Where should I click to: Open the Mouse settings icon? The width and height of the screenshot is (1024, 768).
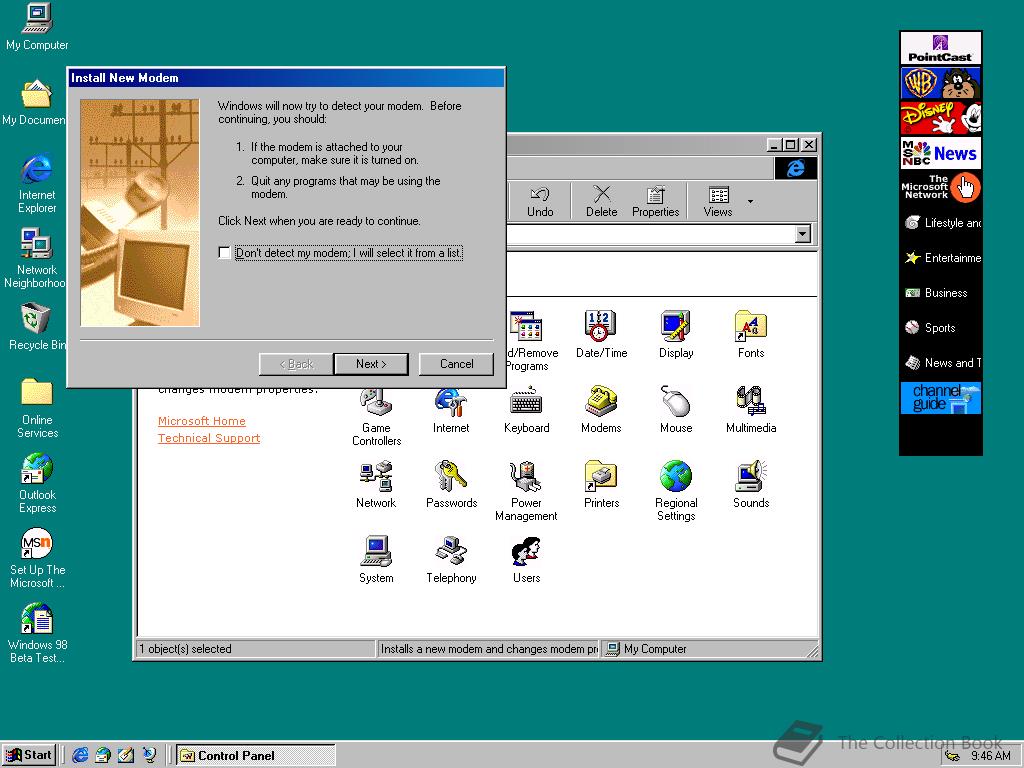(x=676, y=410)
